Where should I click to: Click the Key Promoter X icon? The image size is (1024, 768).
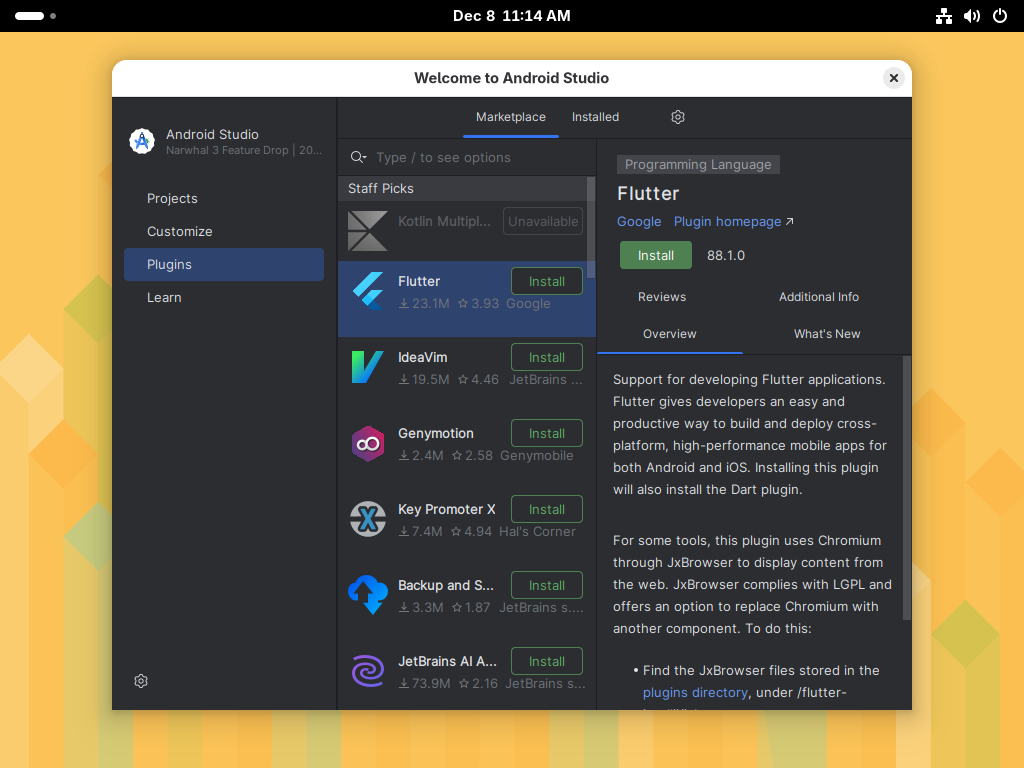pyautogui.click(x=367, y=519)
